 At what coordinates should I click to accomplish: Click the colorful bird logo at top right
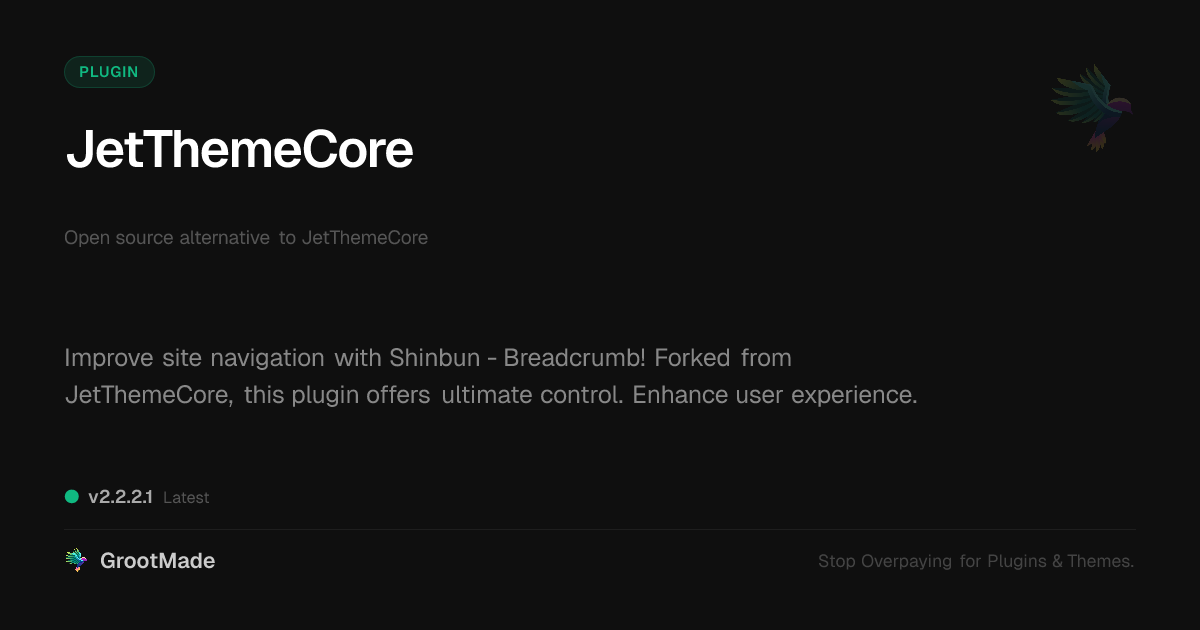coord(1092,107)
